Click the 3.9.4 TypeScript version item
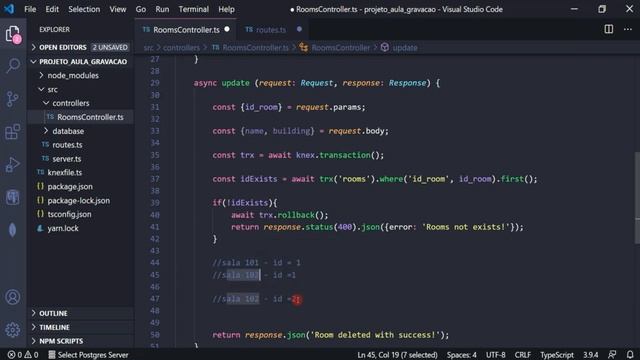Screen dimensions: 640x360 591,355
